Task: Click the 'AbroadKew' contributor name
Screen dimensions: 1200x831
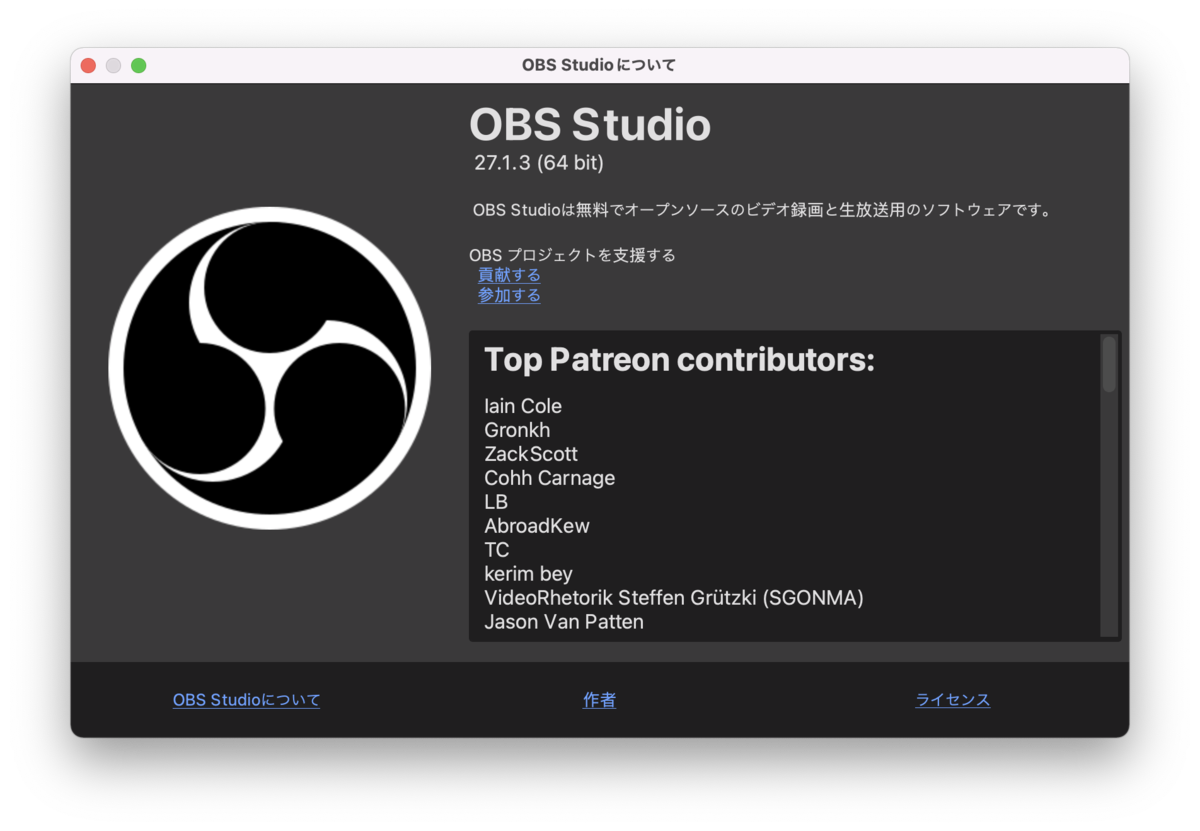Action: (x=537, y=526)
